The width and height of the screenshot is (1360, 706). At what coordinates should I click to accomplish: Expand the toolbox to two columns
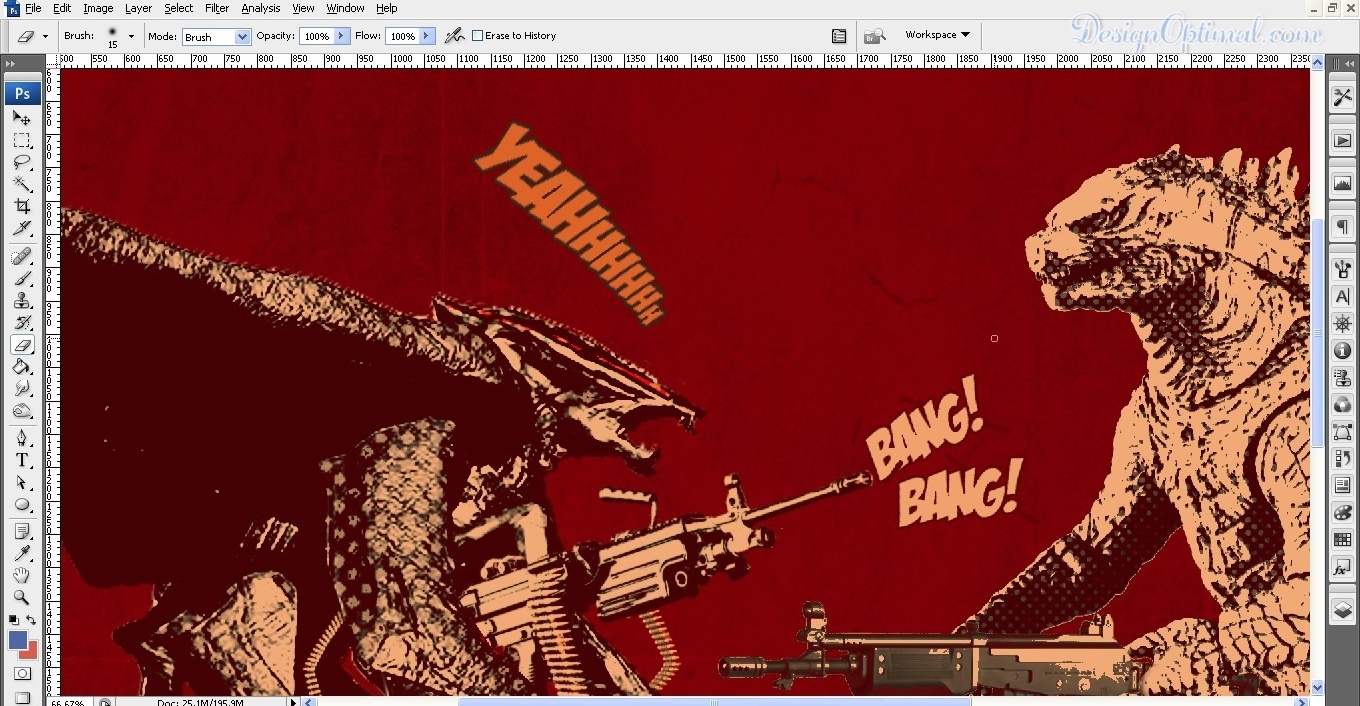pyautogui.click(x=12, y=63)
